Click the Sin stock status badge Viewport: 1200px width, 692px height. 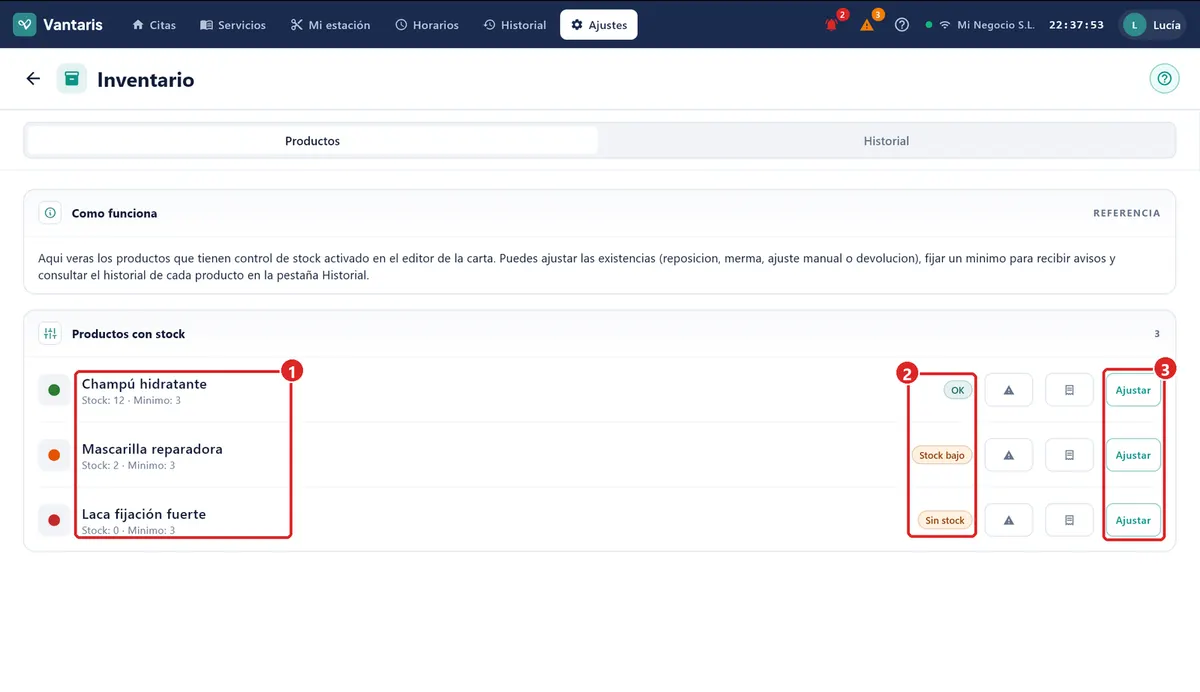pos(945,520)
